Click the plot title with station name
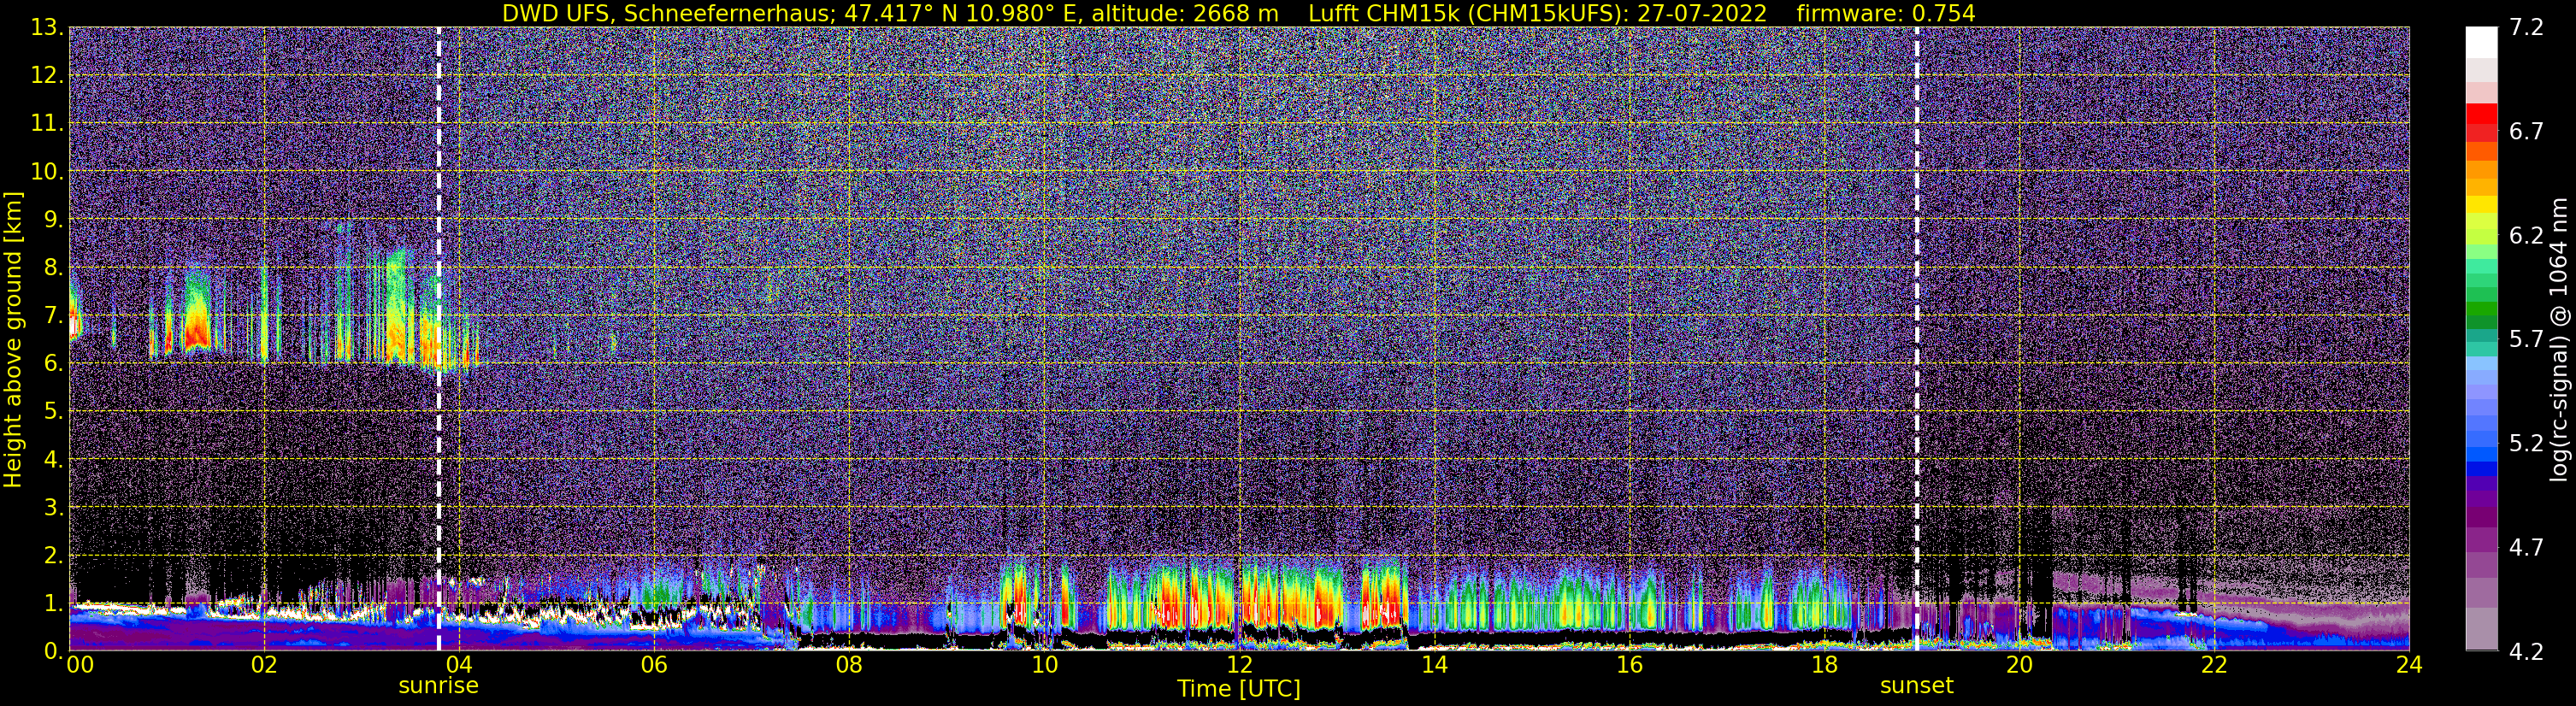 tap(1238, 13)
